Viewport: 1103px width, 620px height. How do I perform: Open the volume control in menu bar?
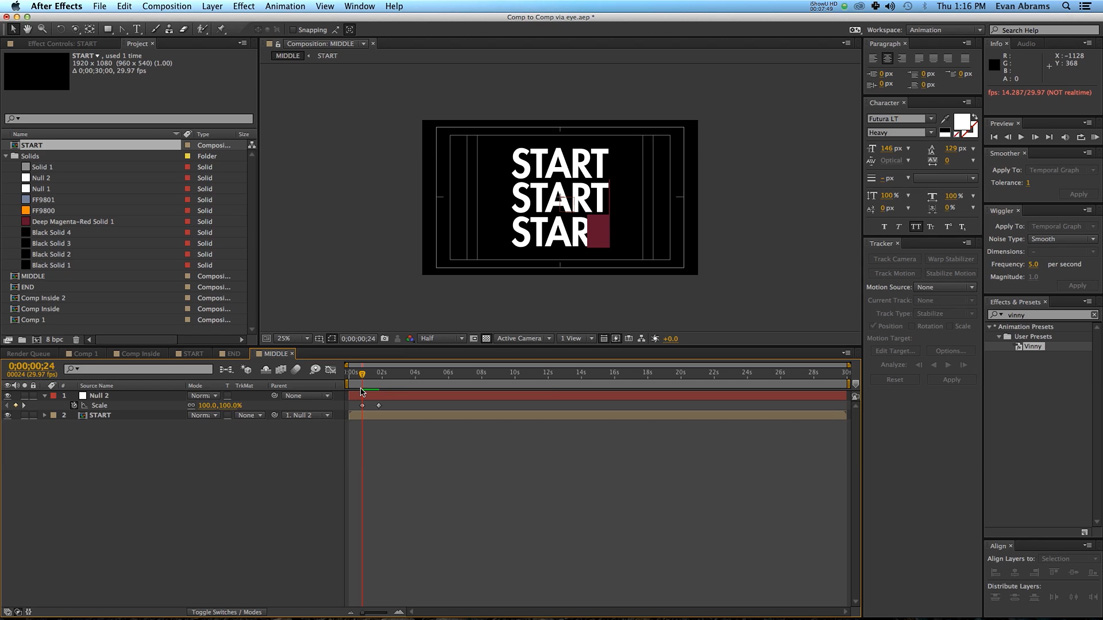[x=891, y=6]
